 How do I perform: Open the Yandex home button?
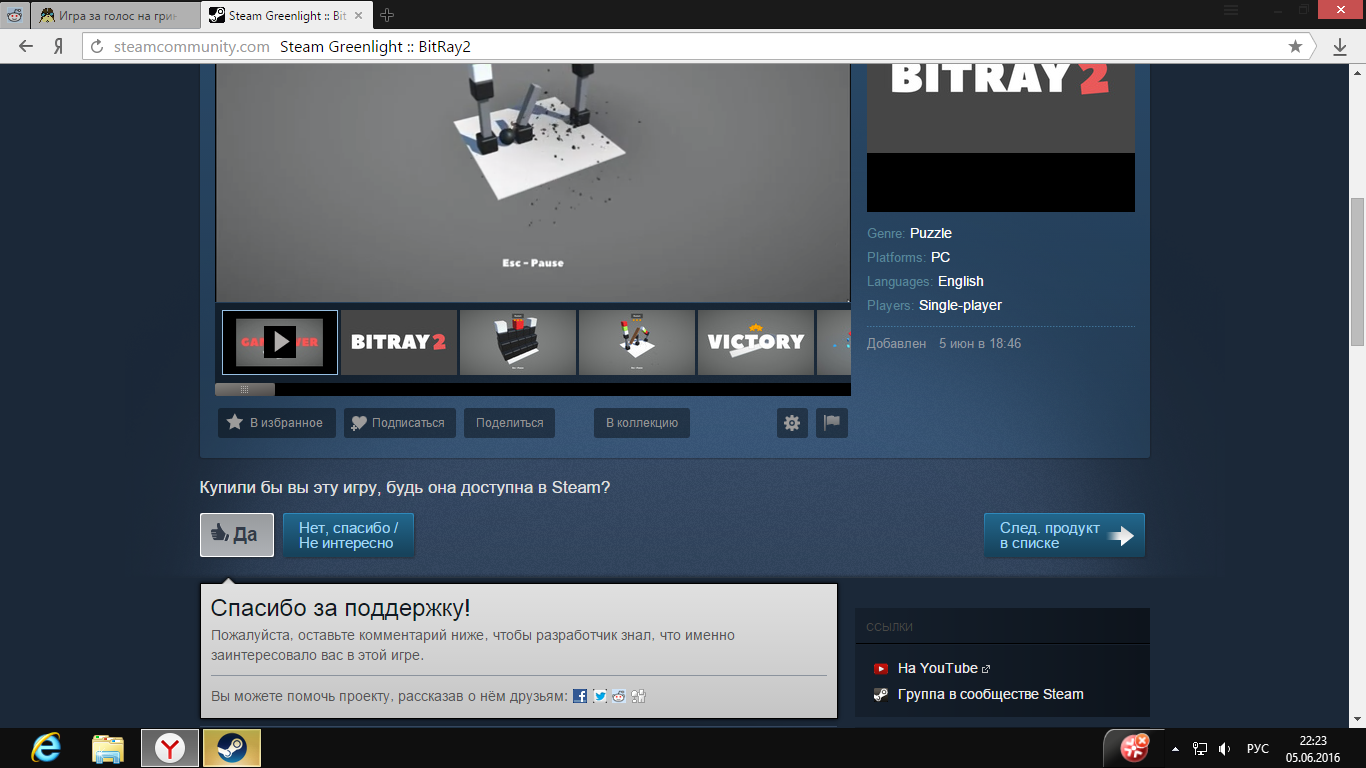59,46
